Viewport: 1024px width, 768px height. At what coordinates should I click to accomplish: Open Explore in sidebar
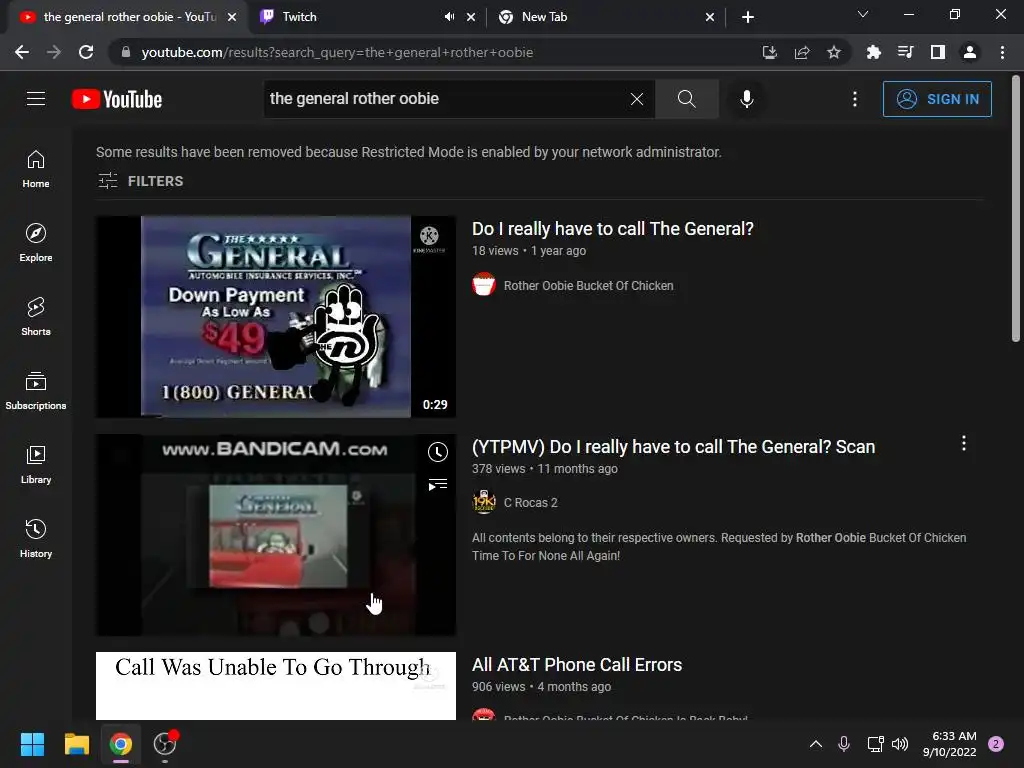36,242
